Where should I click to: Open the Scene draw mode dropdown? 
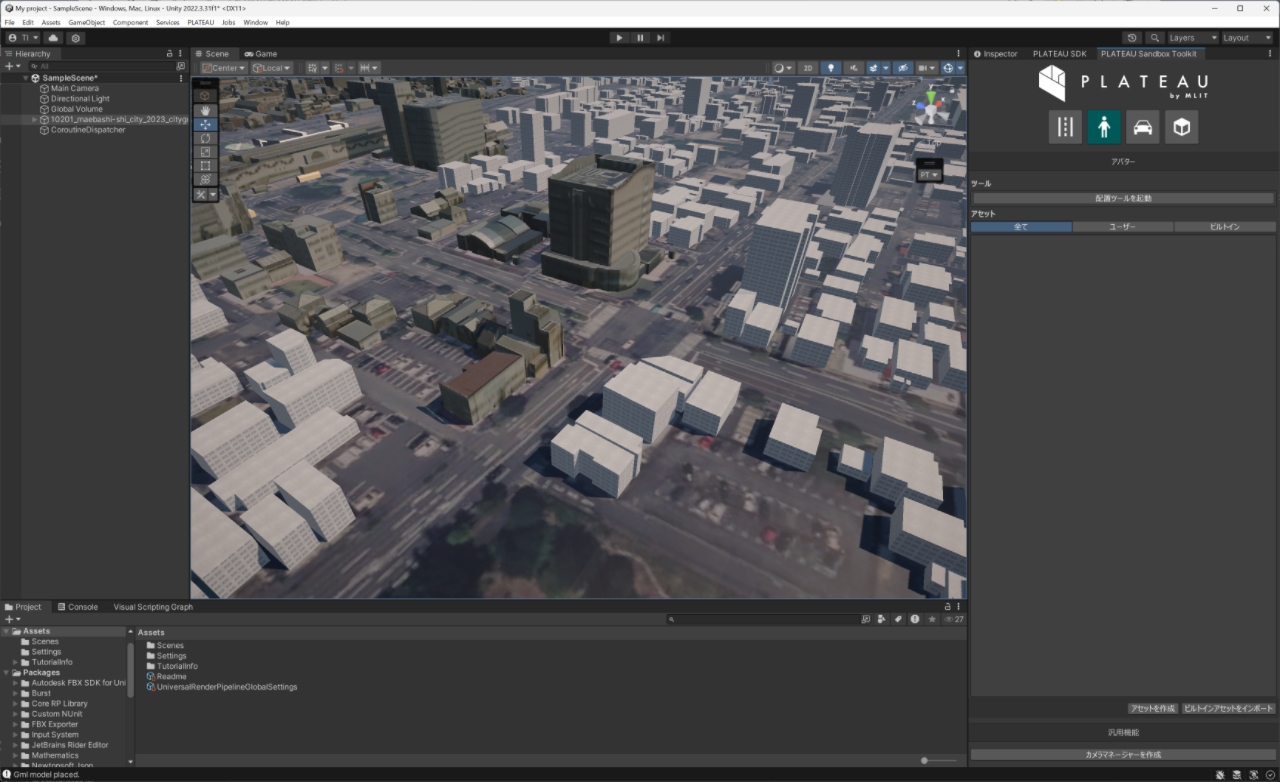coord(783,68)
